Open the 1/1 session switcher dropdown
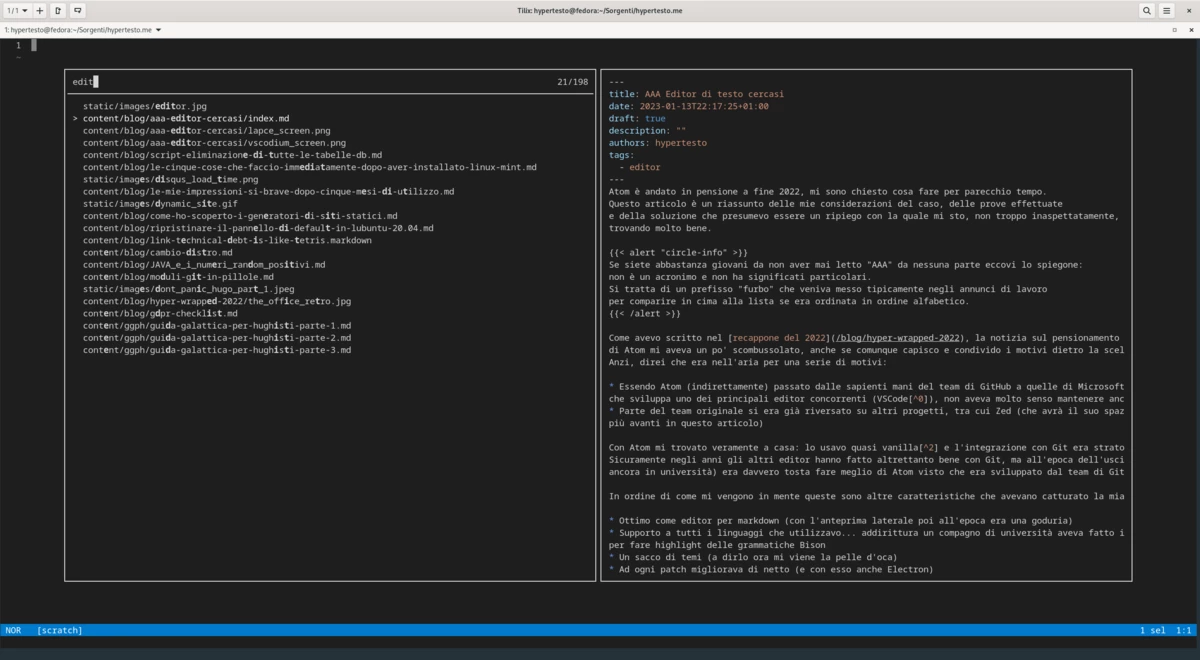Screen dimensions: 1200x660 pos(18,10)
